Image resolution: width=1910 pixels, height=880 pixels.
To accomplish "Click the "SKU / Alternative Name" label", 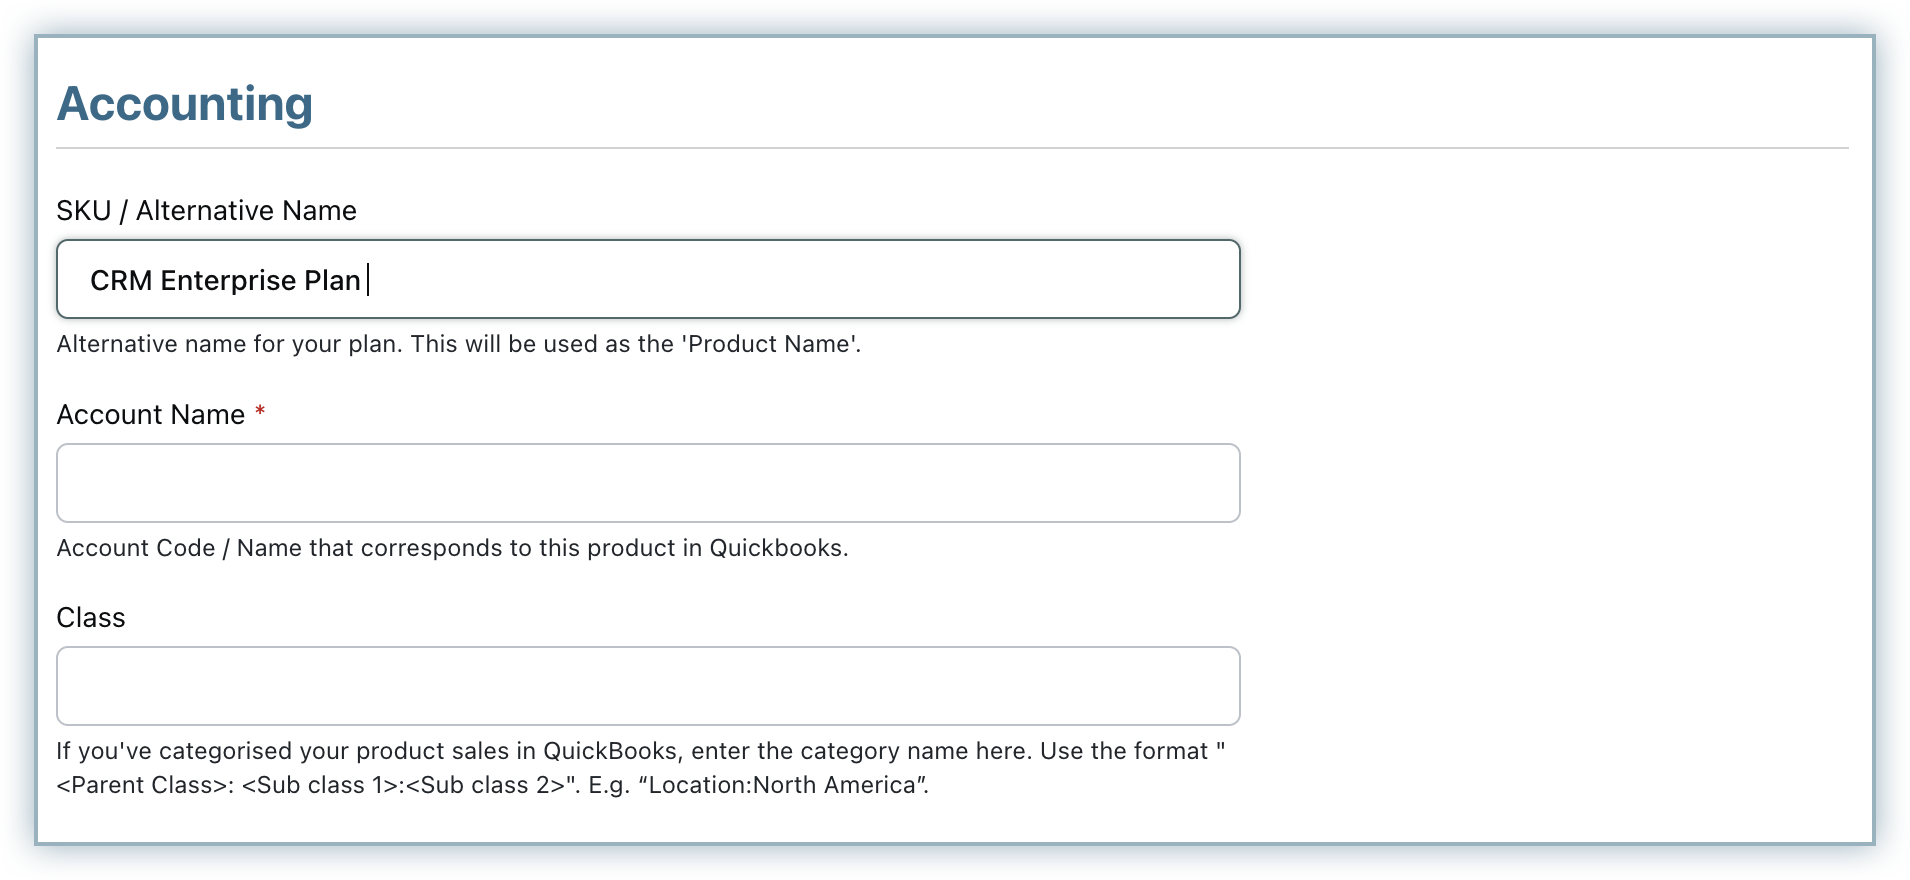I will [206, 211].
